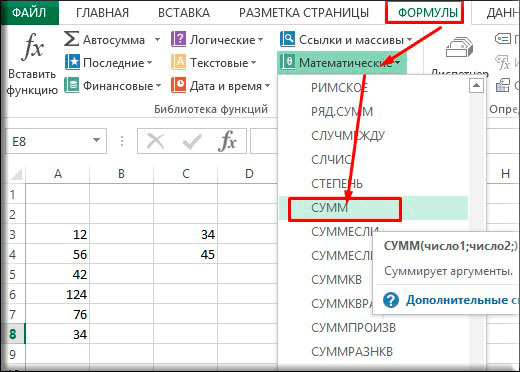
Task: Select СТЕПЕНЬ function
Action: [x=373, y=184]
